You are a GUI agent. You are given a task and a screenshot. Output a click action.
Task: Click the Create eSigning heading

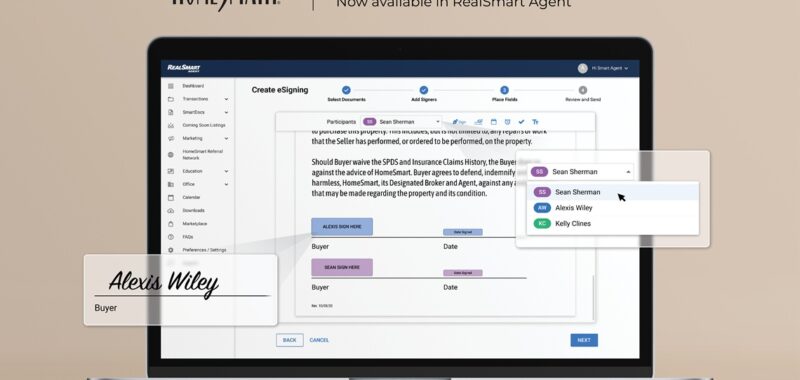click(x=280, y=90)
